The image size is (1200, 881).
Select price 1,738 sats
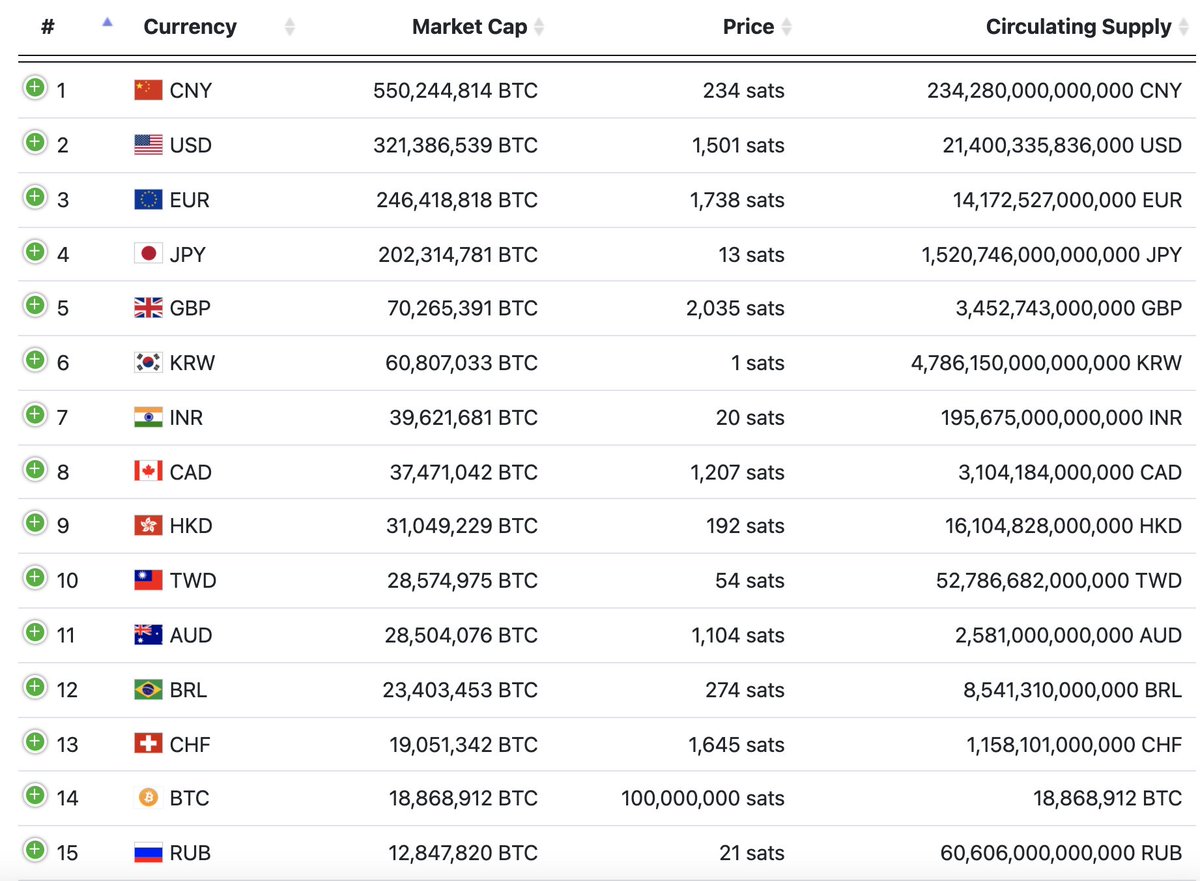point(737,199)
